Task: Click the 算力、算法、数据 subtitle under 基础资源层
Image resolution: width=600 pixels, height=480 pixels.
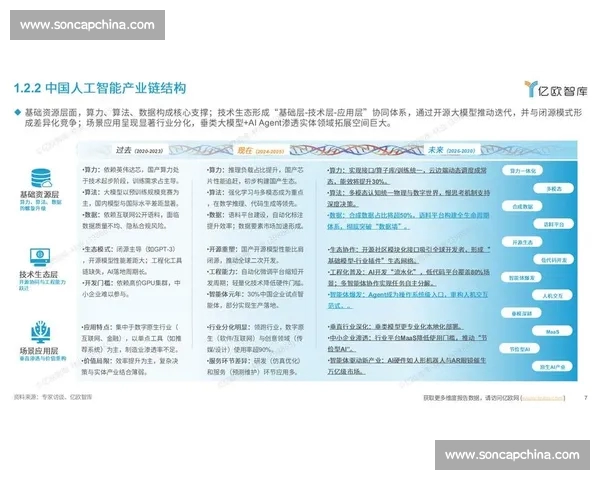Action: pos(41,205)
